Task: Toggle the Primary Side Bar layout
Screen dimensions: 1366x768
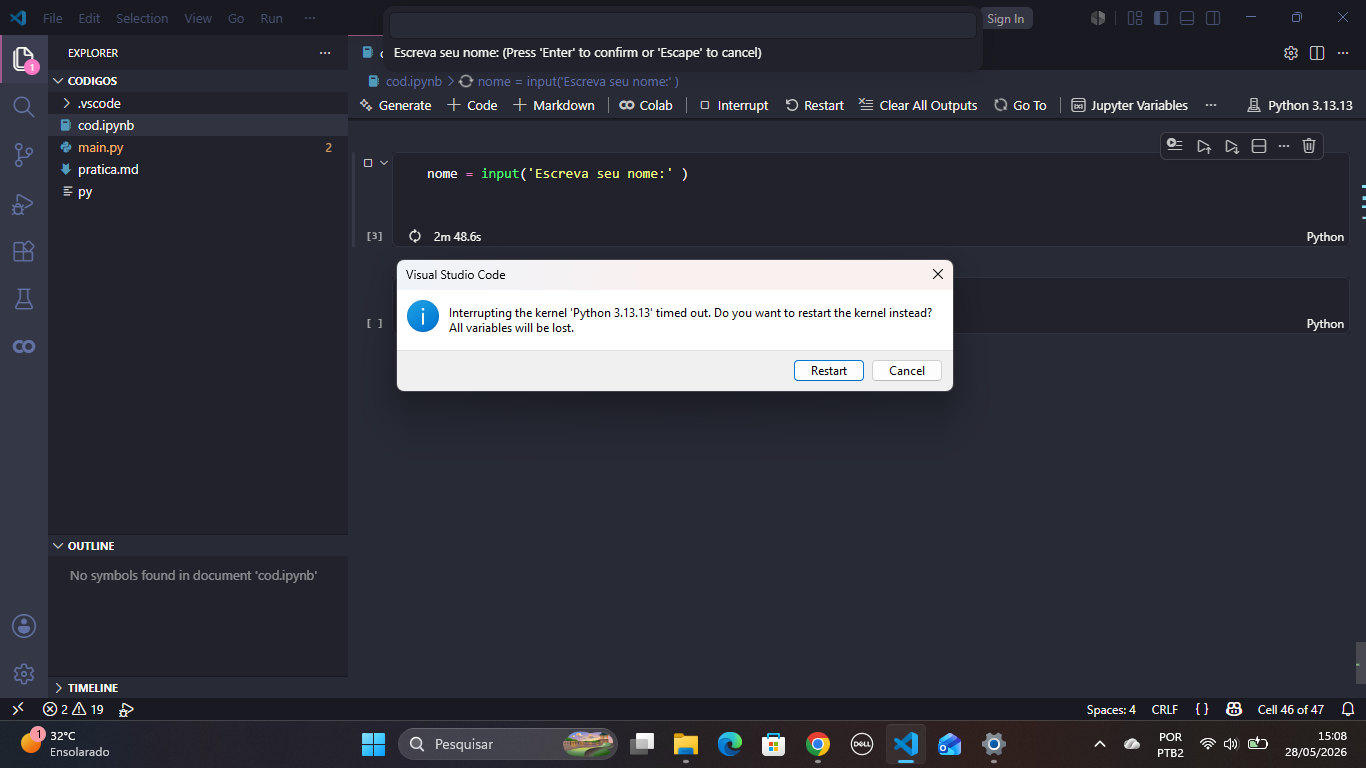Action: (1161, 18)
